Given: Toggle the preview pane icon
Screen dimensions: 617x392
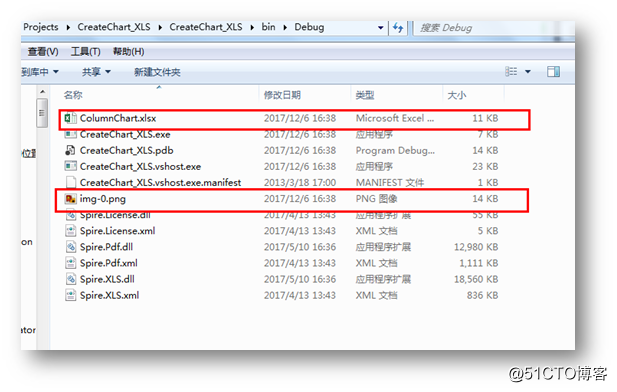Looking at the screenshot, I should 553,72.
